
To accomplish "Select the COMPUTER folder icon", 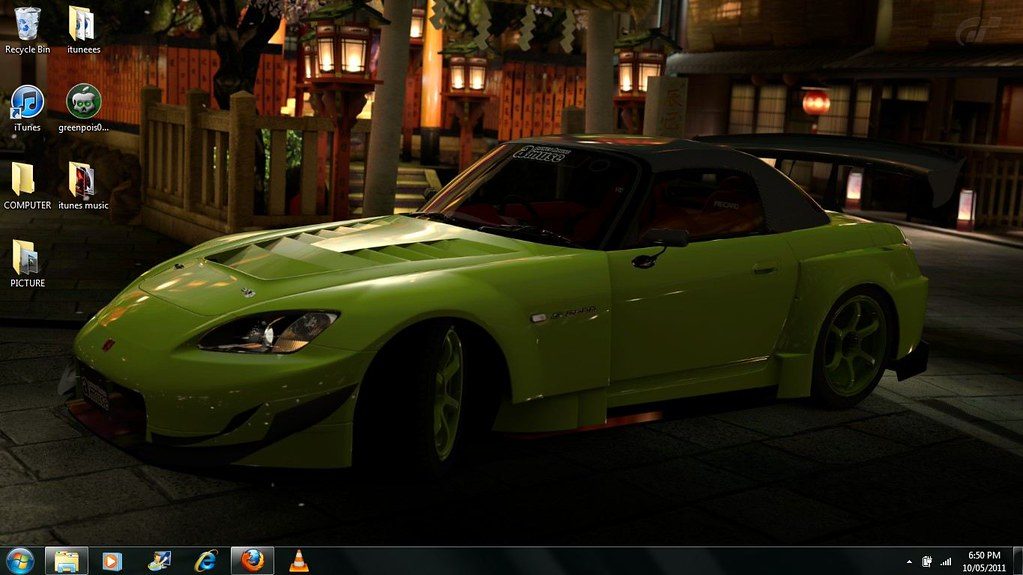I will coord(27,186).
